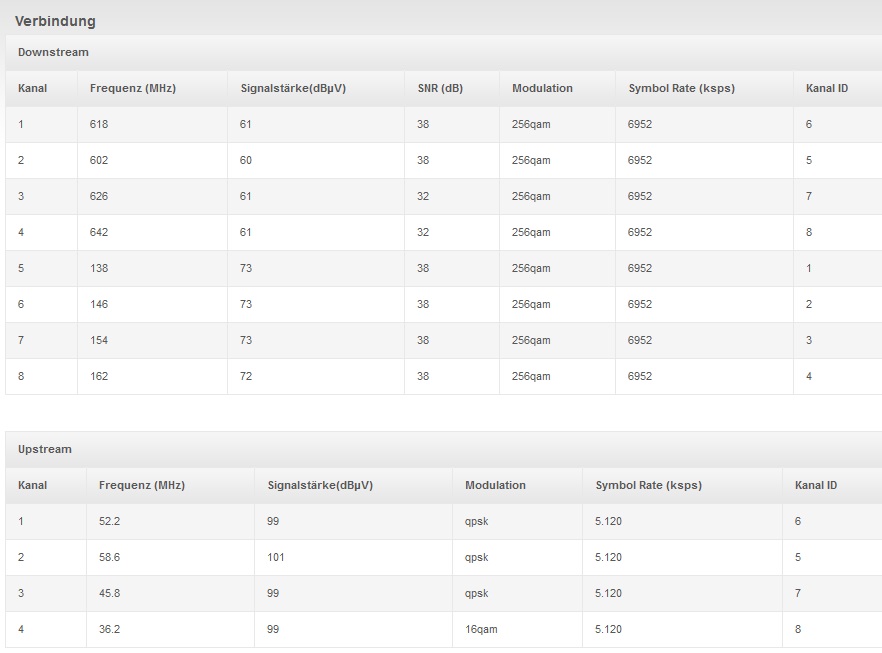
Task: Select the Downstream section header
Action: pos(53,52)
